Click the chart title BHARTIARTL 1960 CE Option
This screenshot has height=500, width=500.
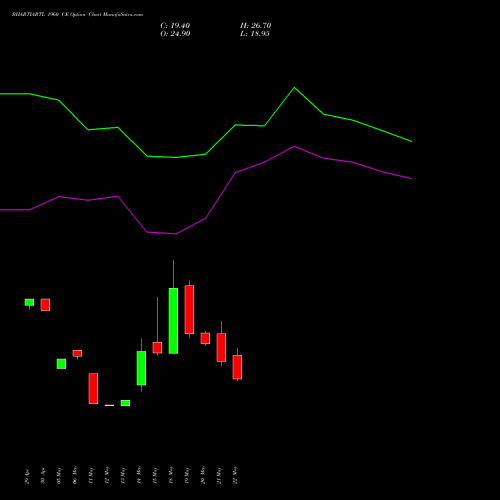49,15
